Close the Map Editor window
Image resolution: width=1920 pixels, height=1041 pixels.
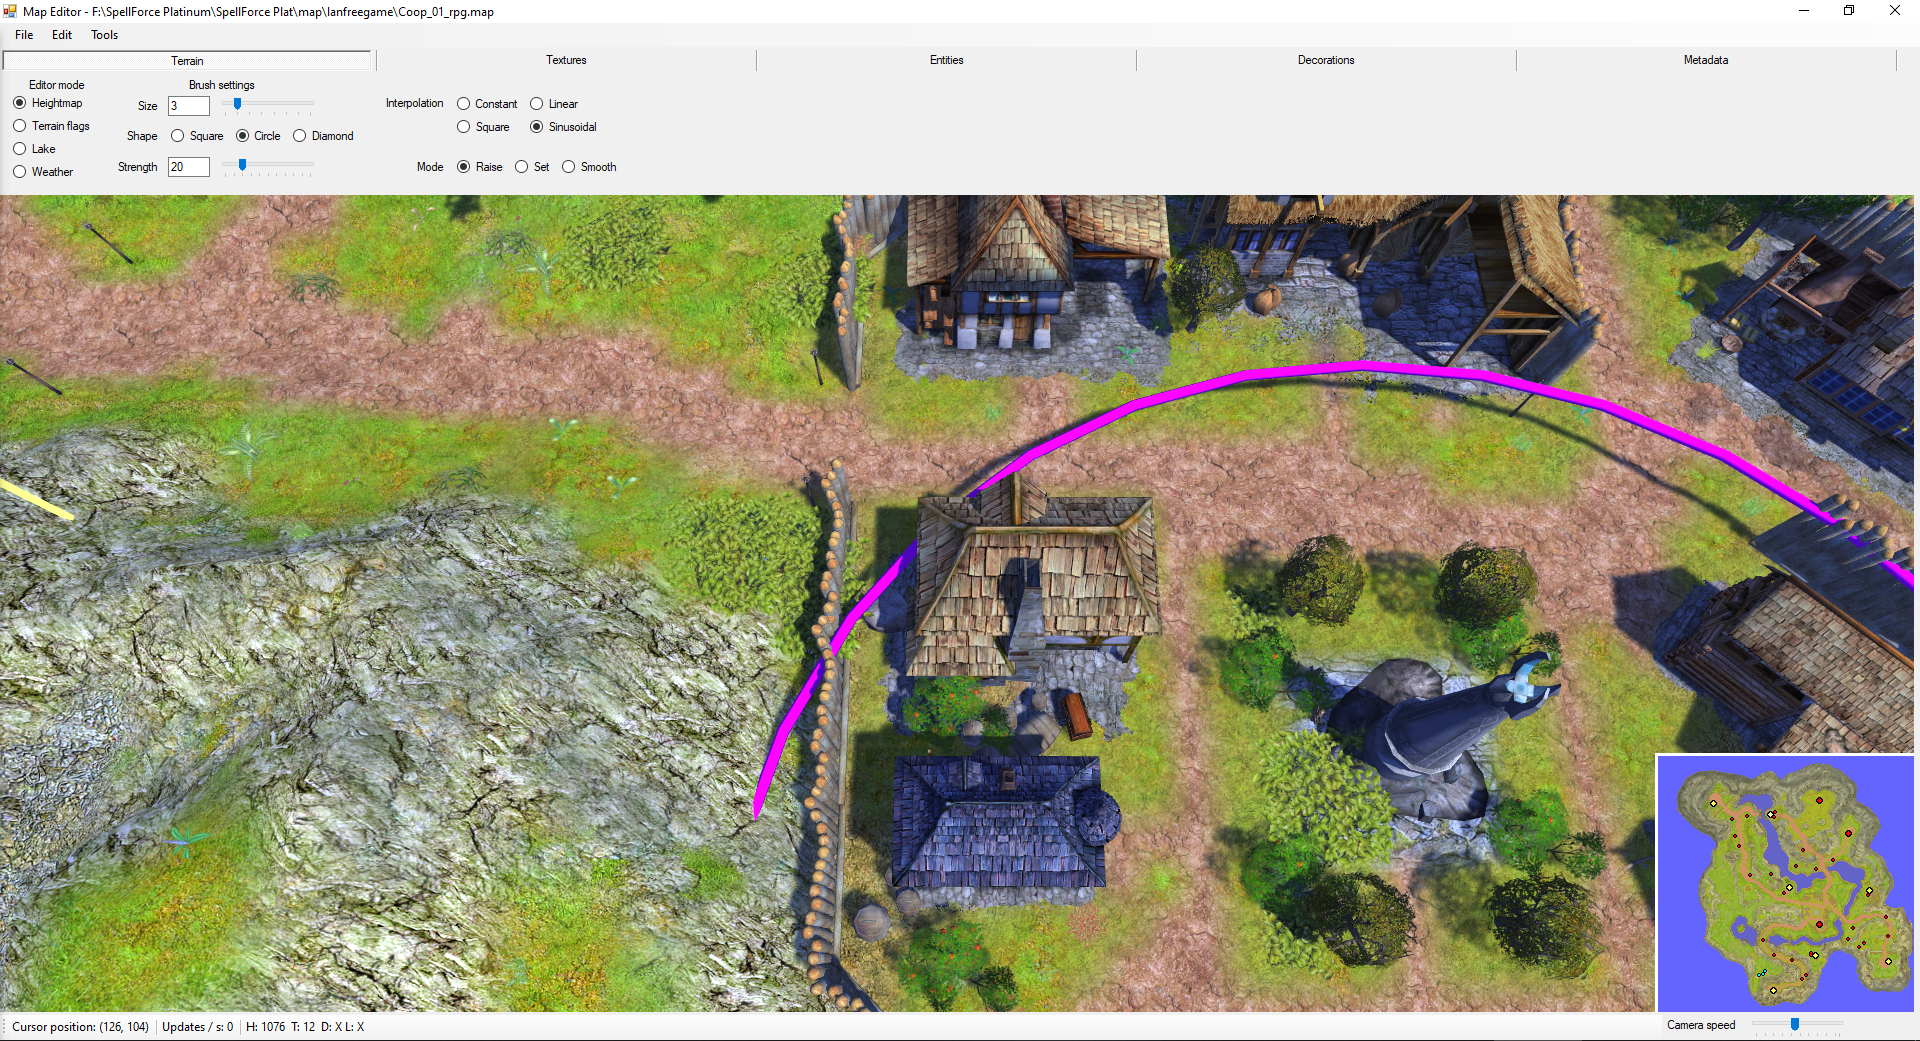1895,11
